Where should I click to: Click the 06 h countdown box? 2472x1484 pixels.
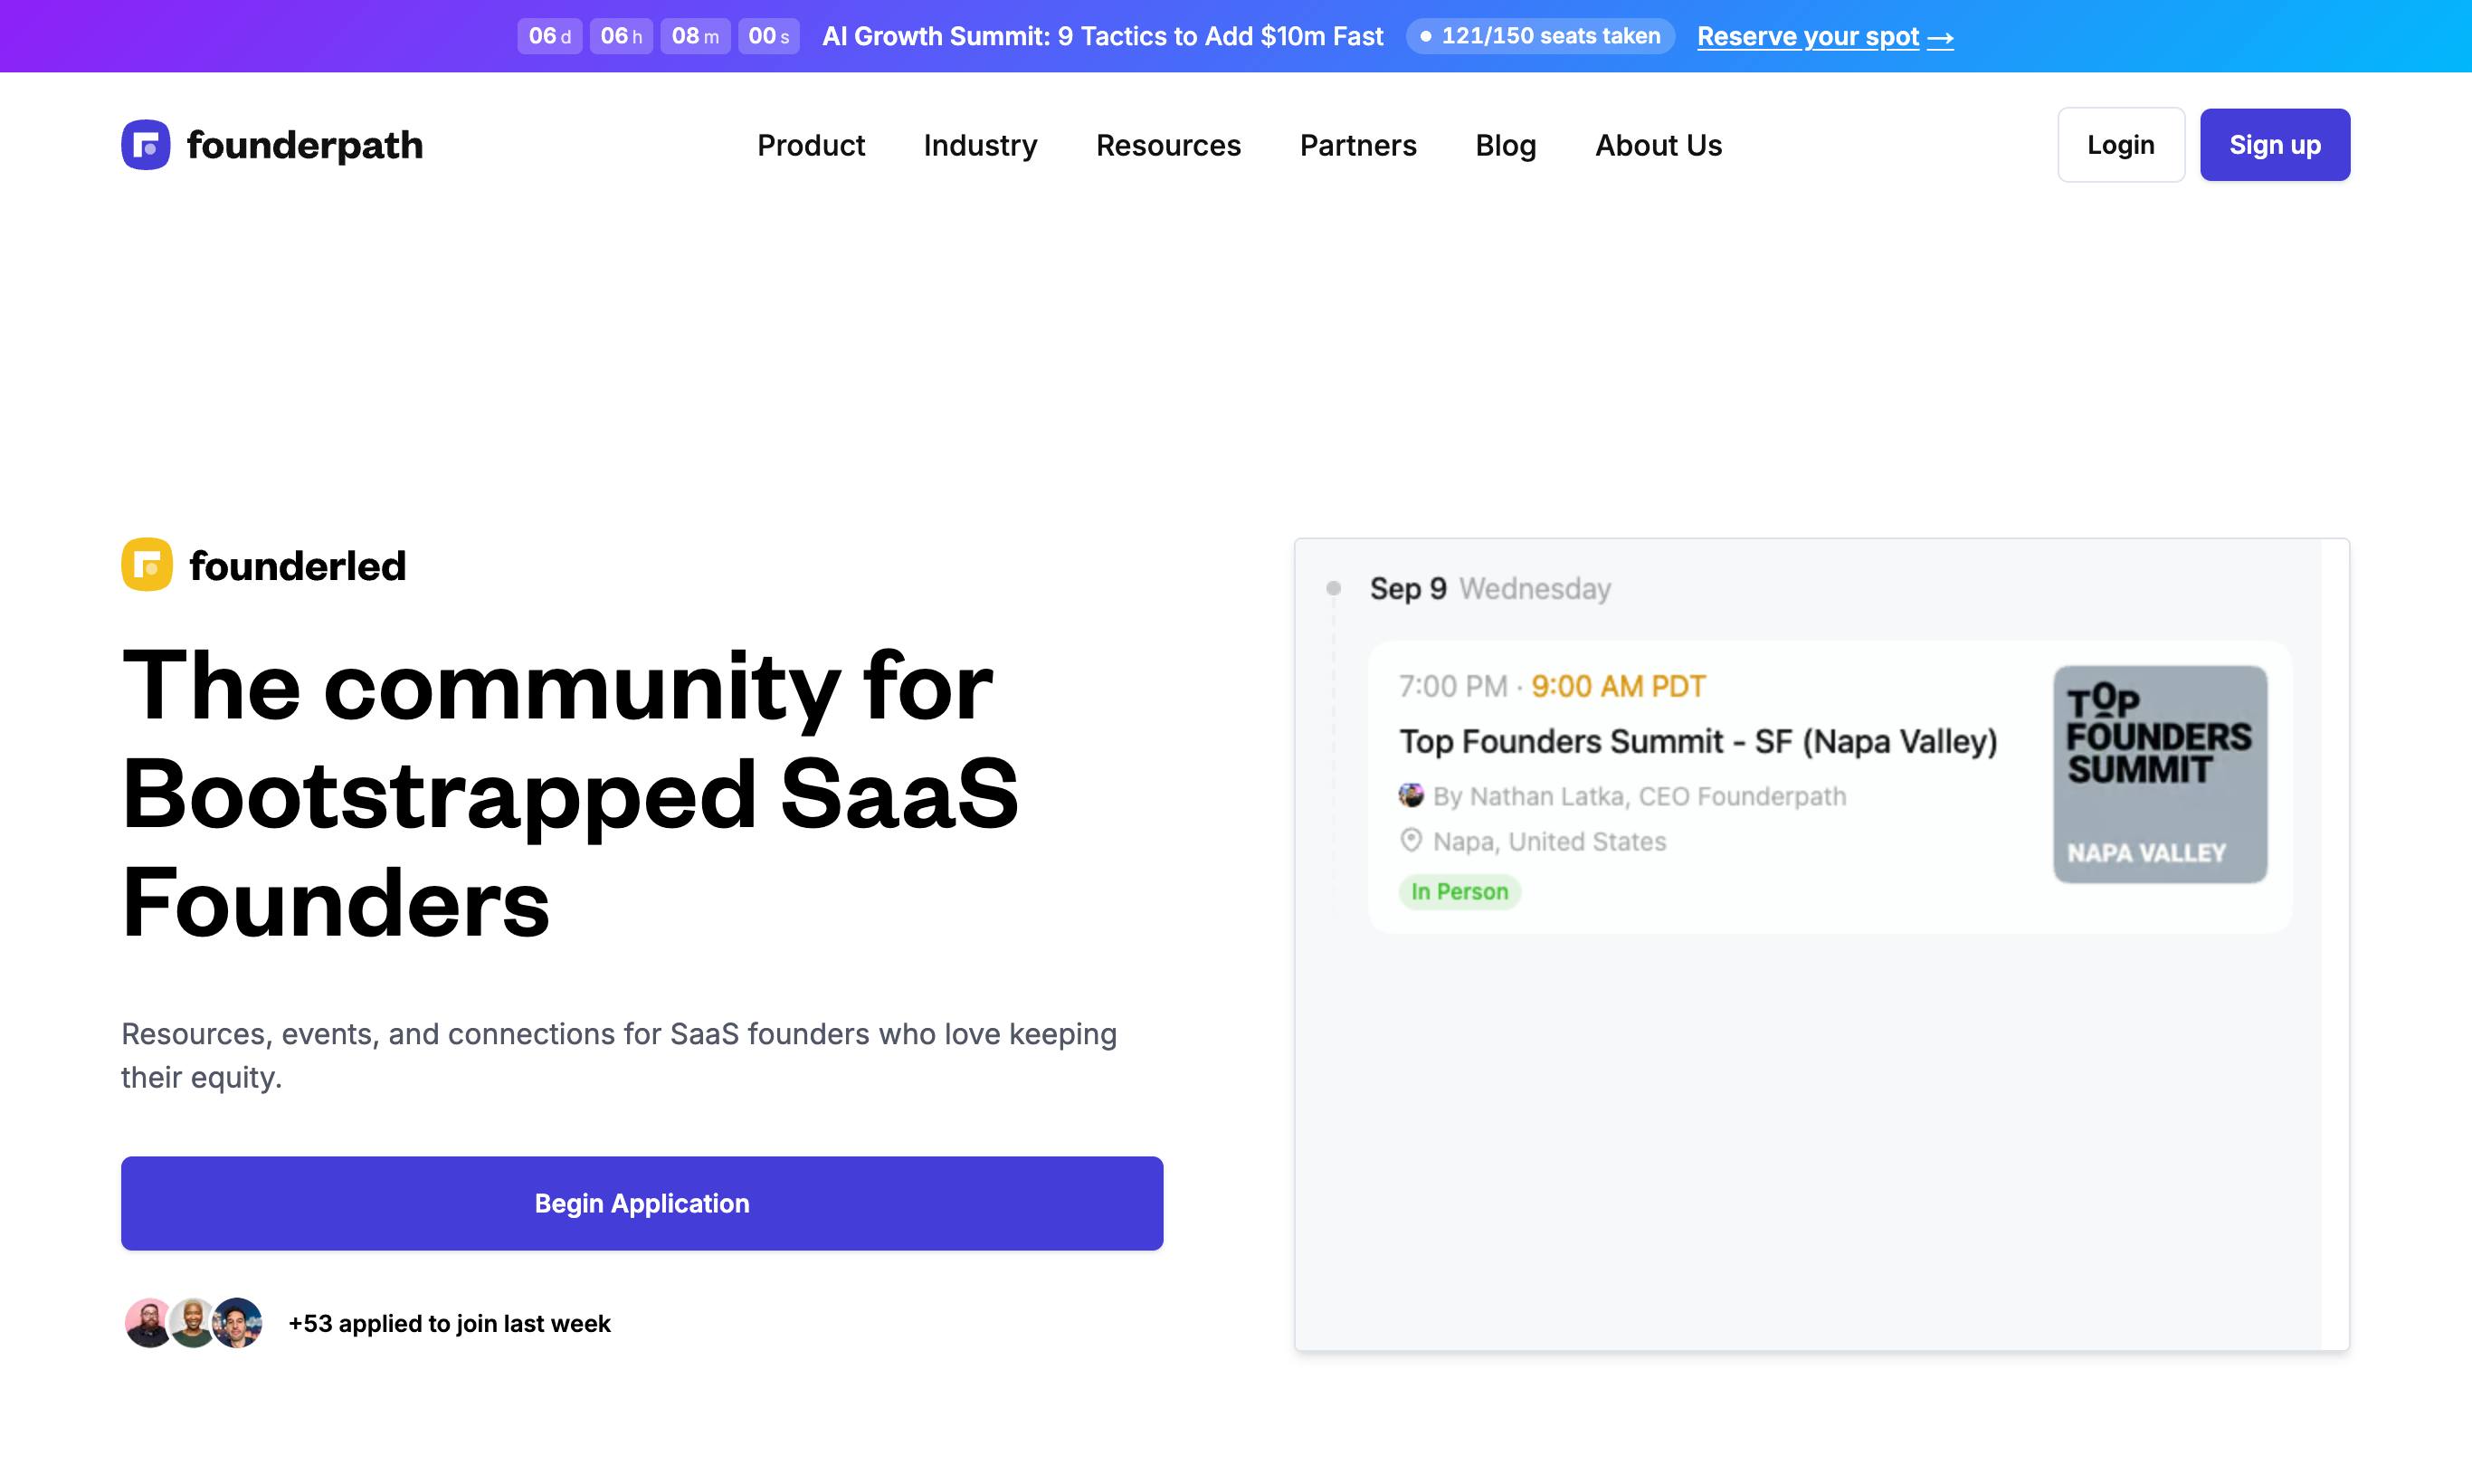[621, 36]
